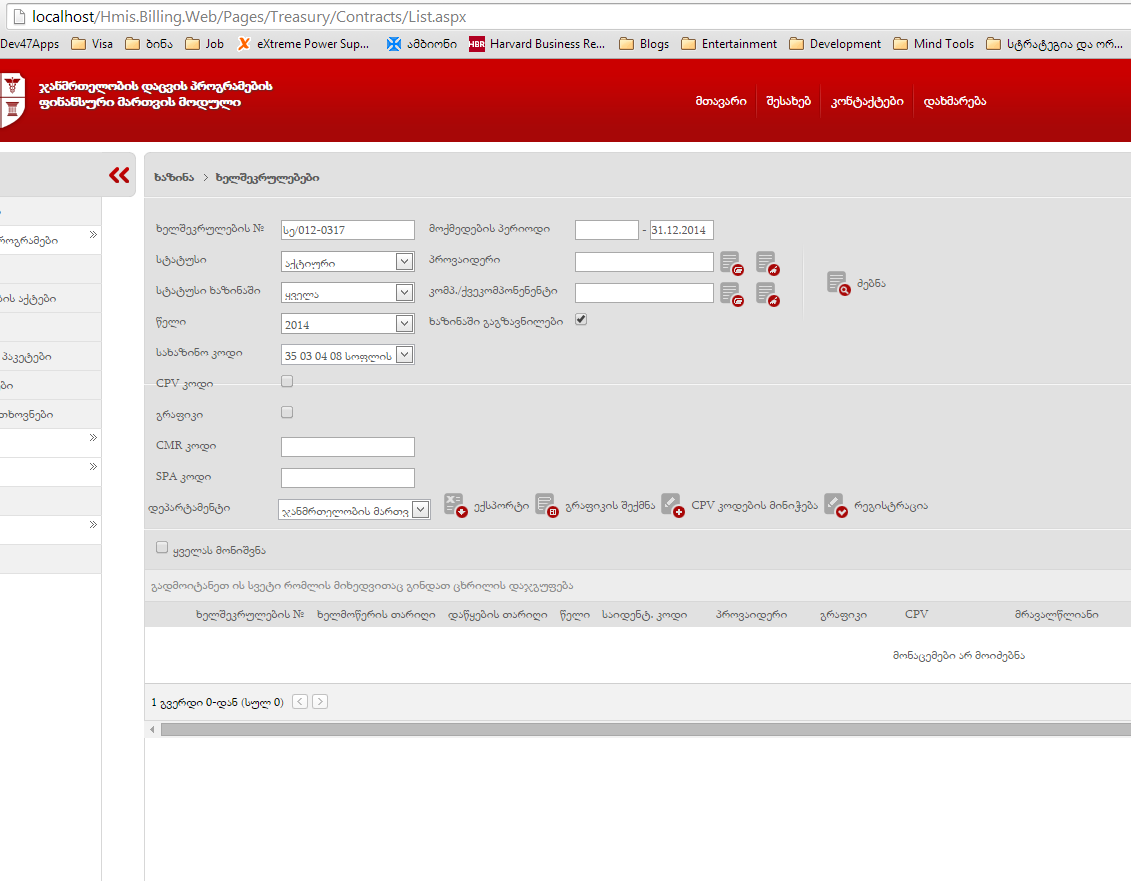Viewport: 1131px width, 881px height.
Task: Click the export (ექსპორტი) icon
Action: pyautogui.click(x=455, y=506)
